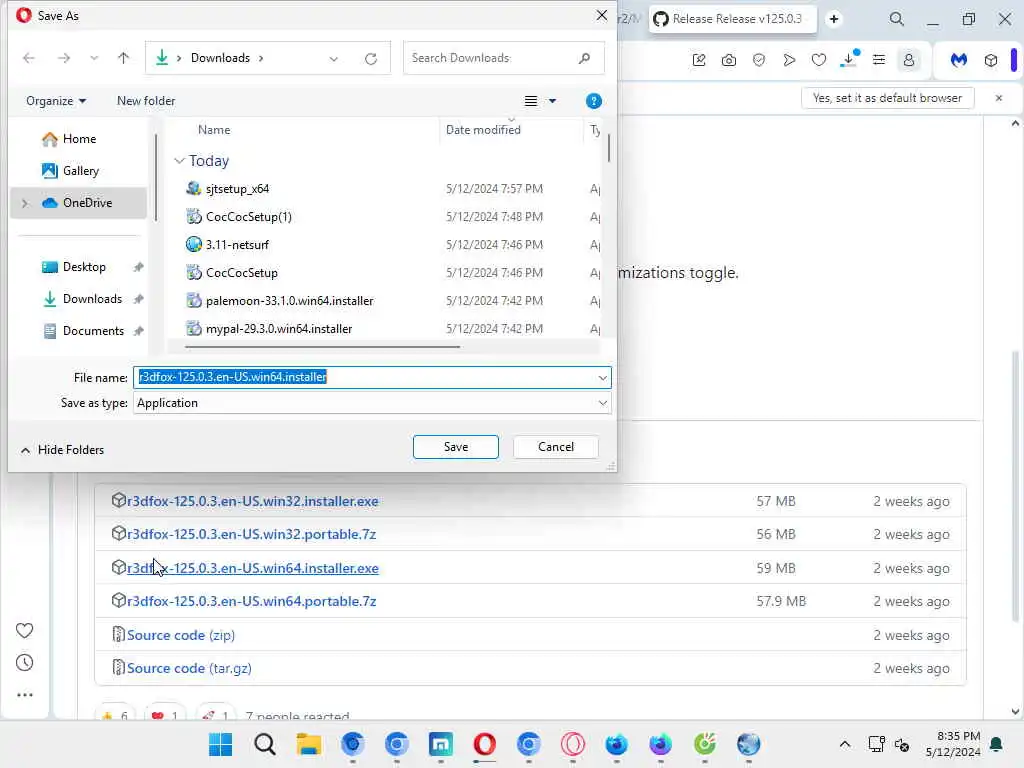Screen dimensions: 1024x768
Task: Select Gallery in the navigation pane
Action: click(80, 170)
